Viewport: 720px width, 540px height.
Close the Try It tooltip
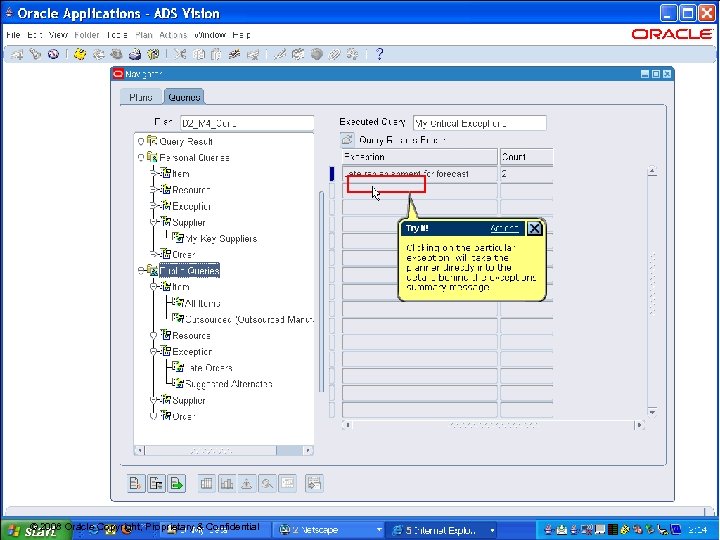(x=534, y=228)
